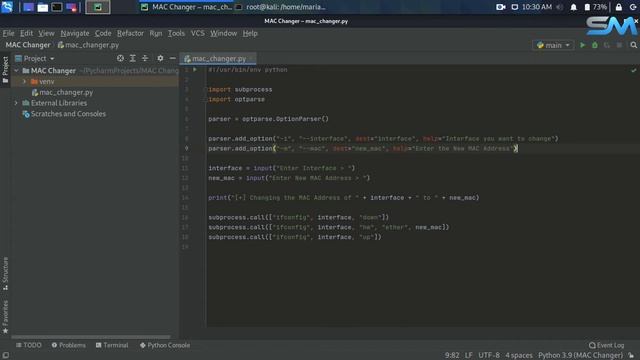The image size is (640, 360).
Task: Switch to MAC Changer window in taskbar
Action: coord(186,7)
